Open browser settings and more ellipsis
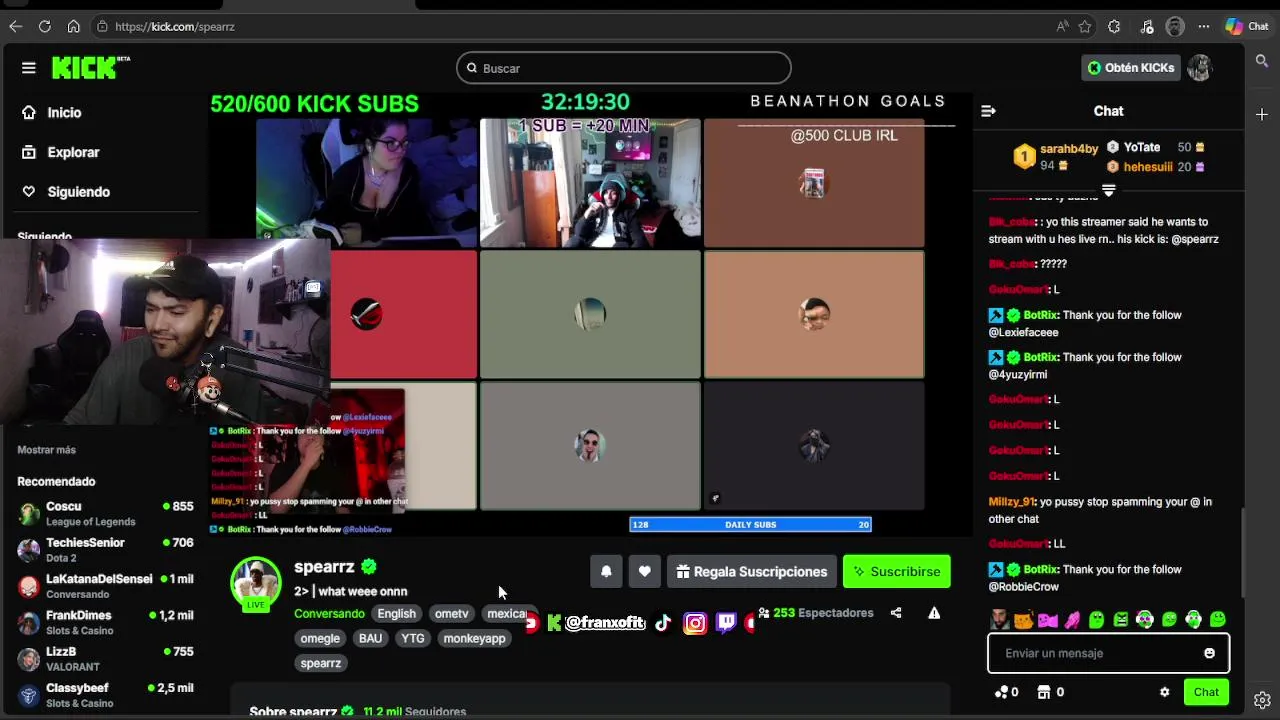Image resolution: width=1280 pixels, height=720 pixels. (1204, 26)
